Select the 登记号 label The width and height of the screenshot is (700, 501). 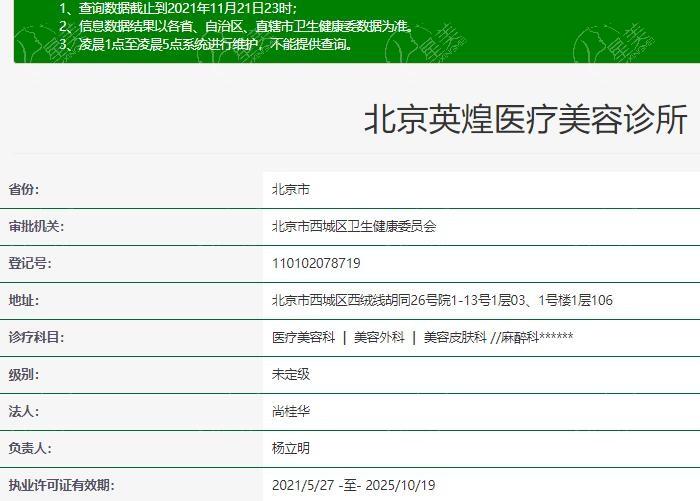[30, 263]
